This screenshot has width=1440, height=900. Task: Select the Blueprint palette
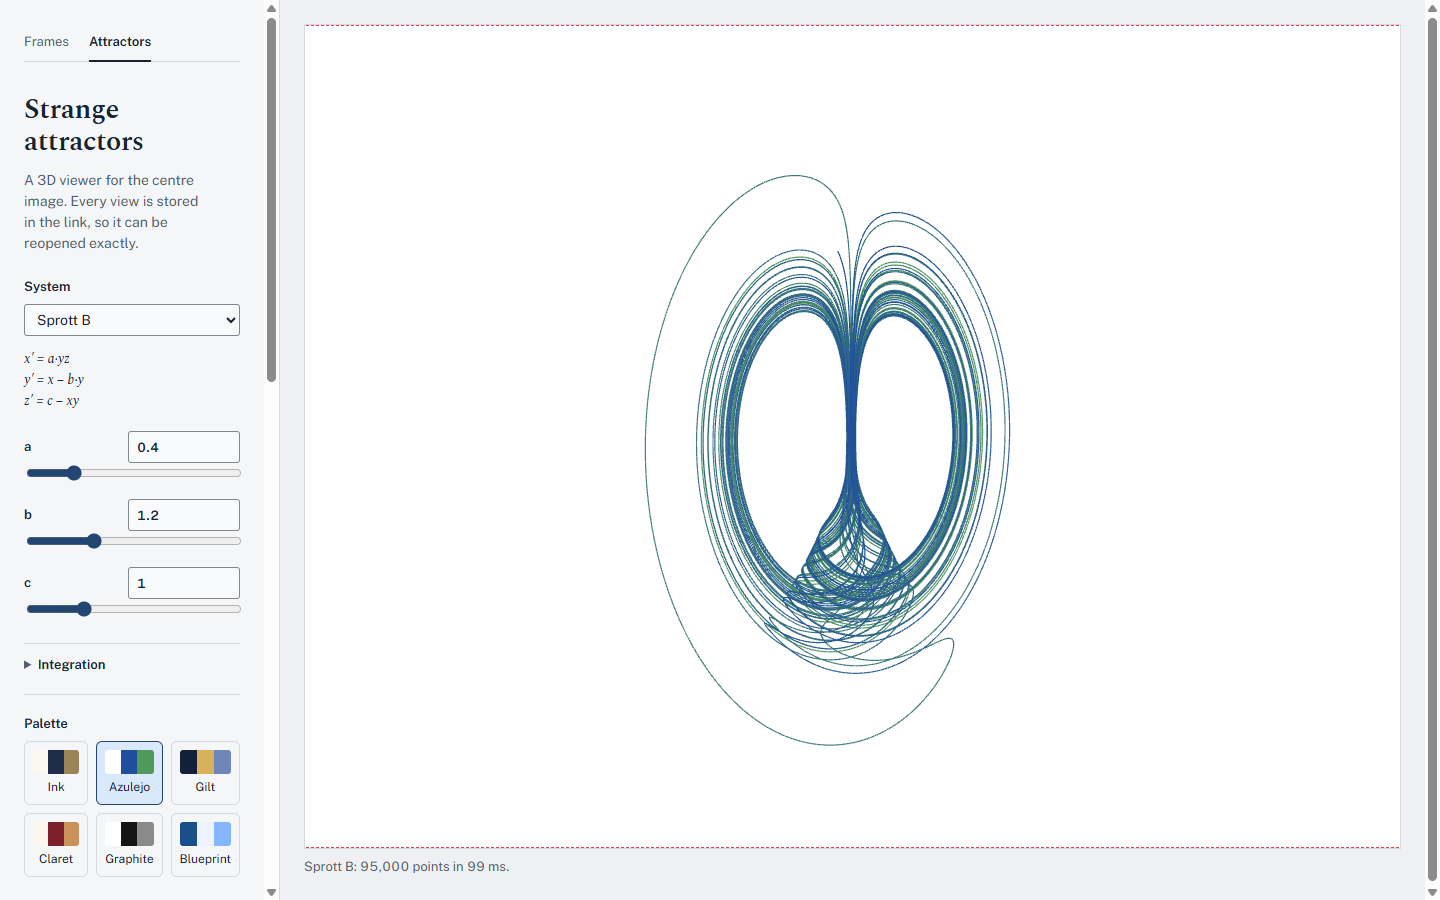(205, 845)
